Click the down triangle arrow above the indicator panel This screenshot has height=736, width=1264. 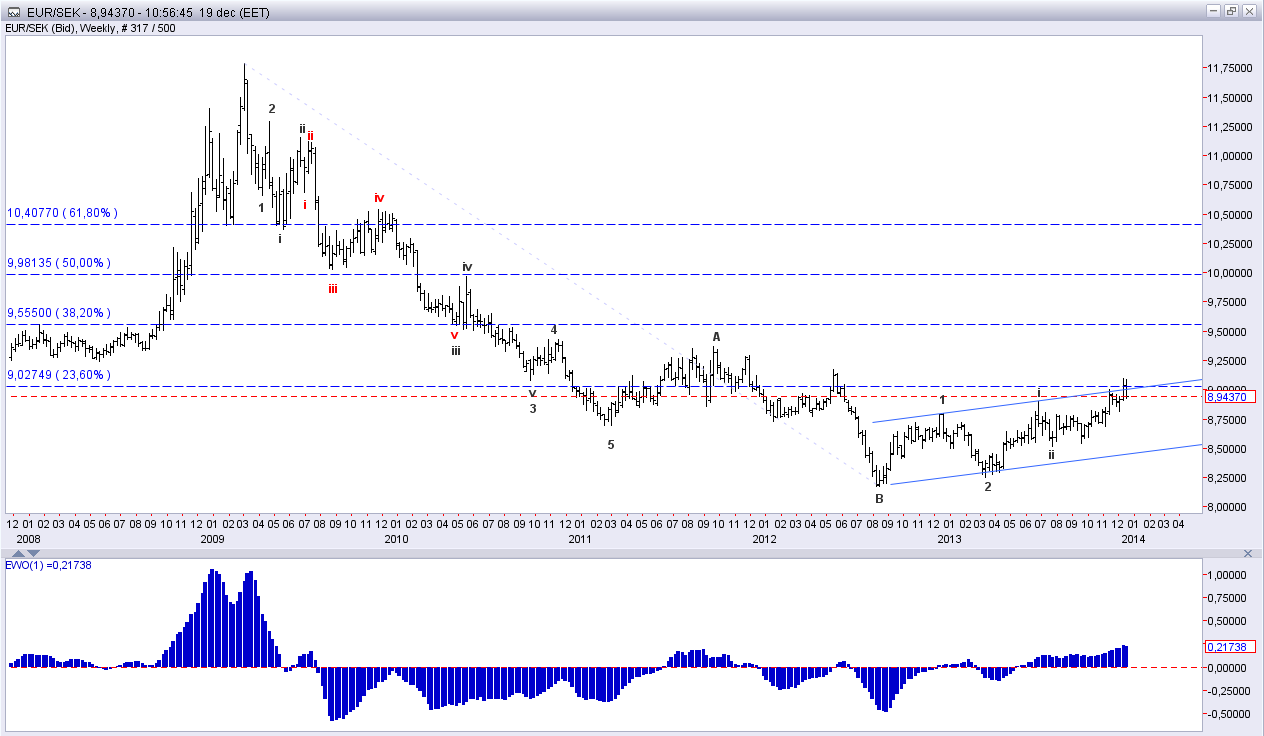tap(32, 552)
